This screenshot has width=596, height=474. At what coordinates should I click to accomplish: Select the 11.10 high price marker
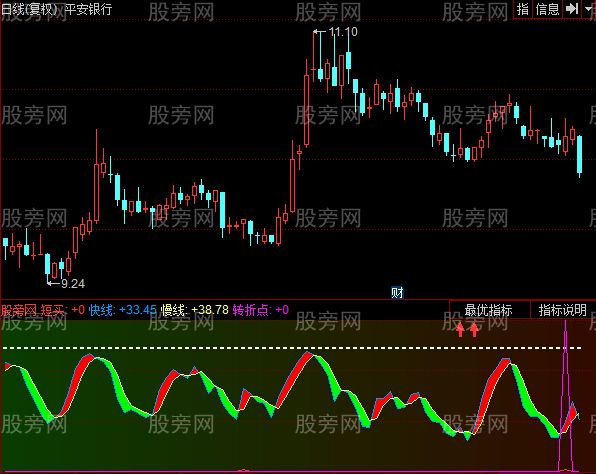click(343, 32)
